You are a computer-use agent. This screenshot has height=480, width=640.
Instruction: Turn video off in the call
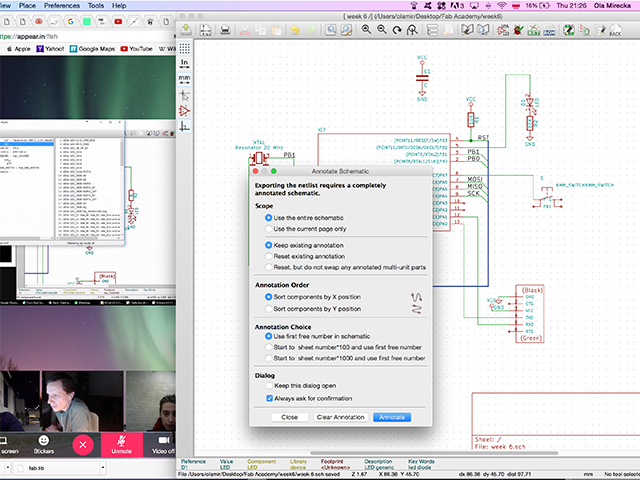(x=163, y=444)
